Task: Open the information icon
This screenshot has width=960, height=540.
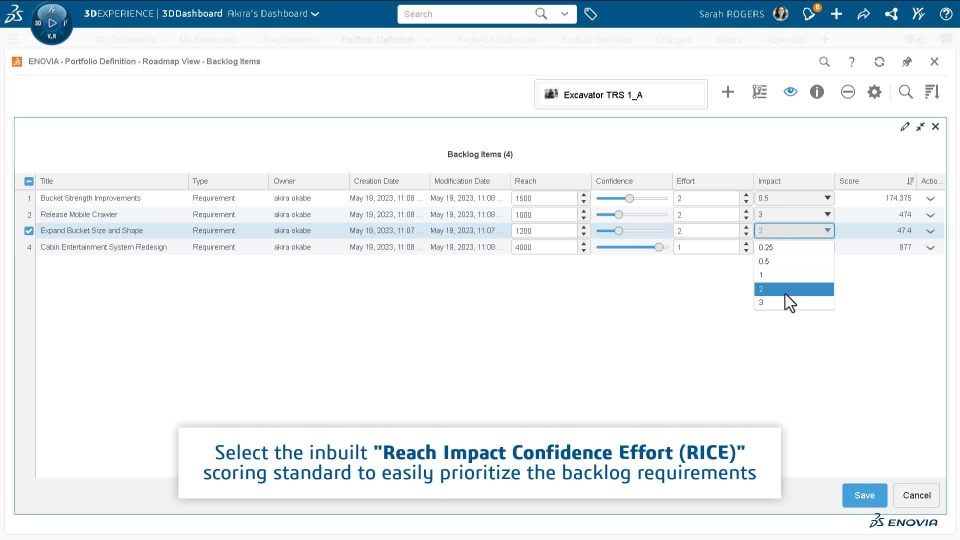Action: tap(817, 92)
